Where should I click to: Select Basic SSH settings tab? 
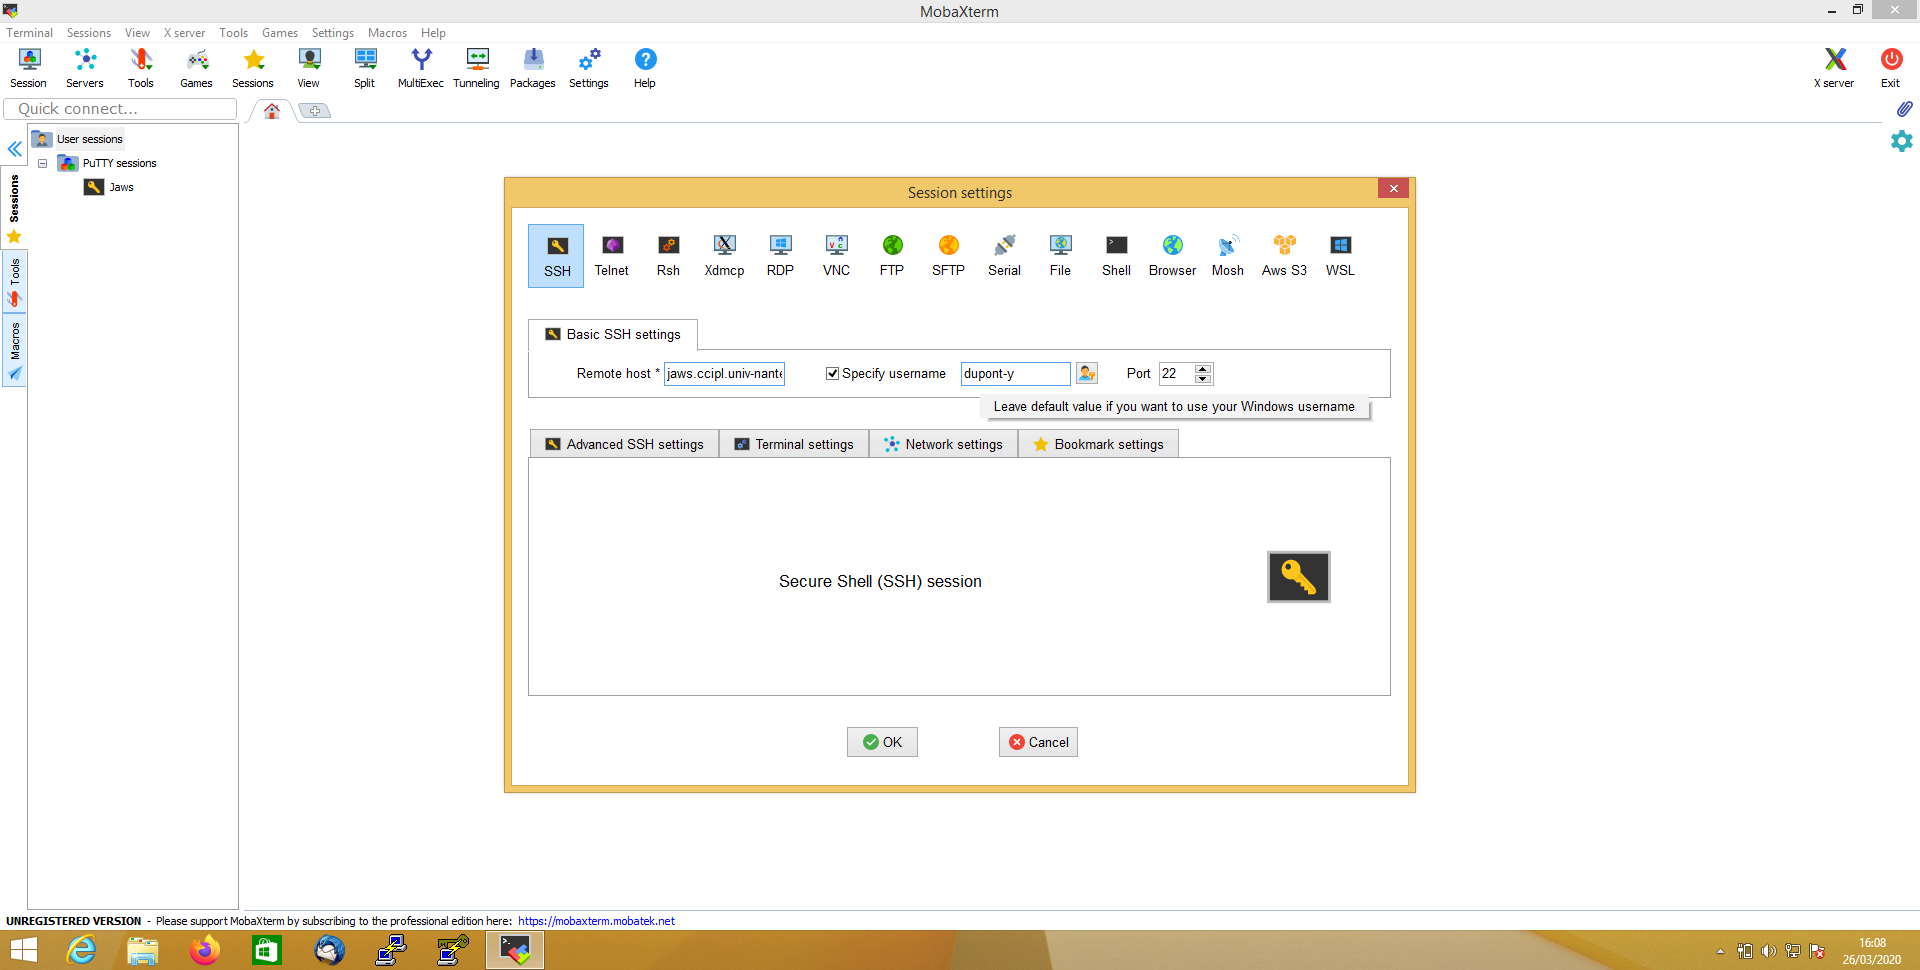(x=612, y=334)
